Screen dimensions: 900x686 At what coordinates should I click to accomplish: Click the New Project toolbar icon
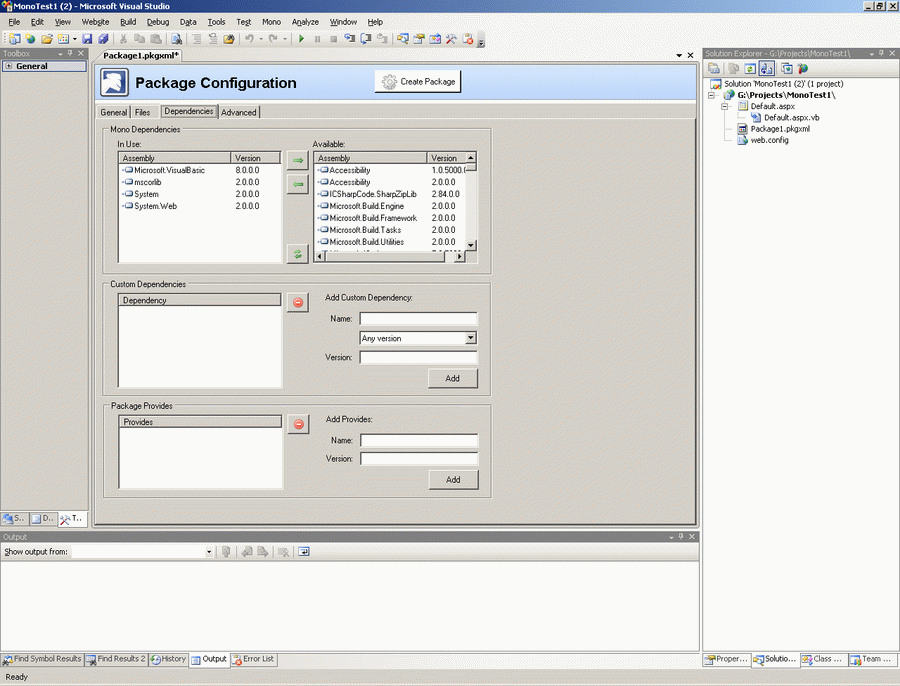coord(14,39)
